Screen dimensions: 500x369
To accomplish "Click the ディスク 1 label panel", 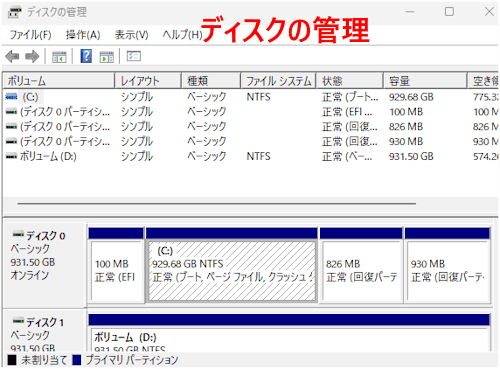I will coord(44,330).
